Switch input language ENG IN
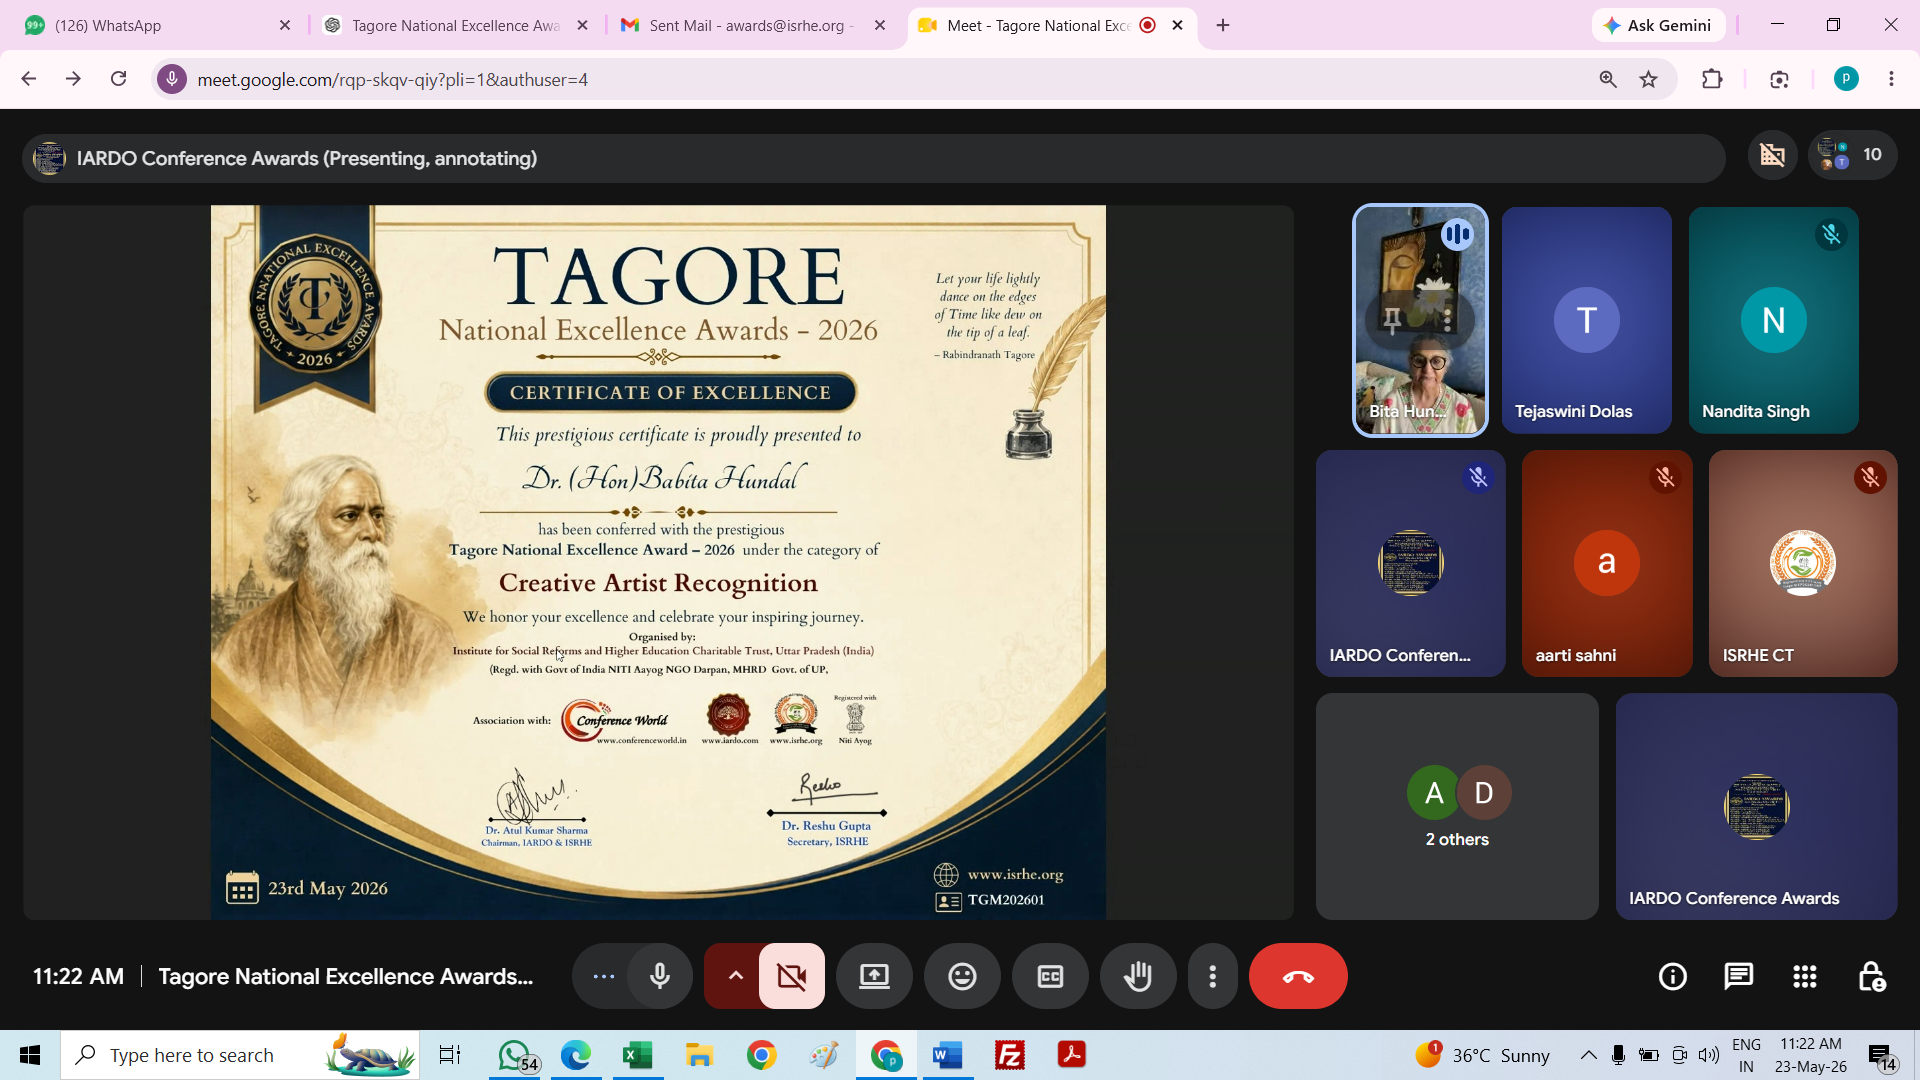Image resolution: width=1920 pixels, height=1080 pixels. pos(1746,1055)
